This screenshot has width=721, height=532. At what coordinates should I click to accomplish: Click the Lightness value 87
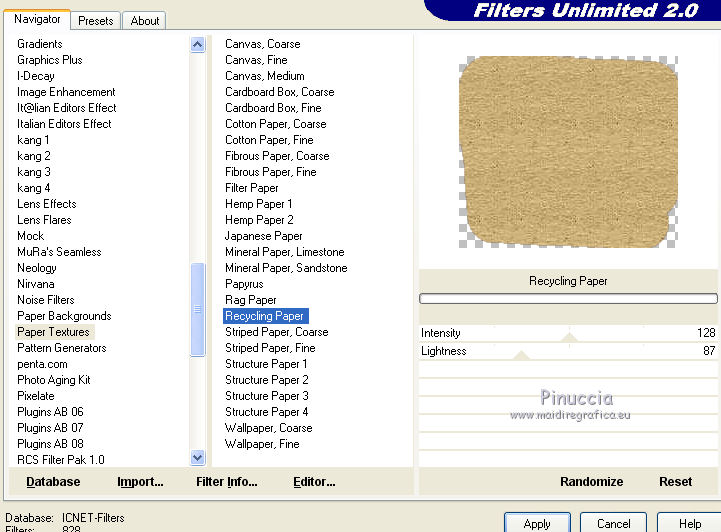pyautogui.click(x=709, y=351)
